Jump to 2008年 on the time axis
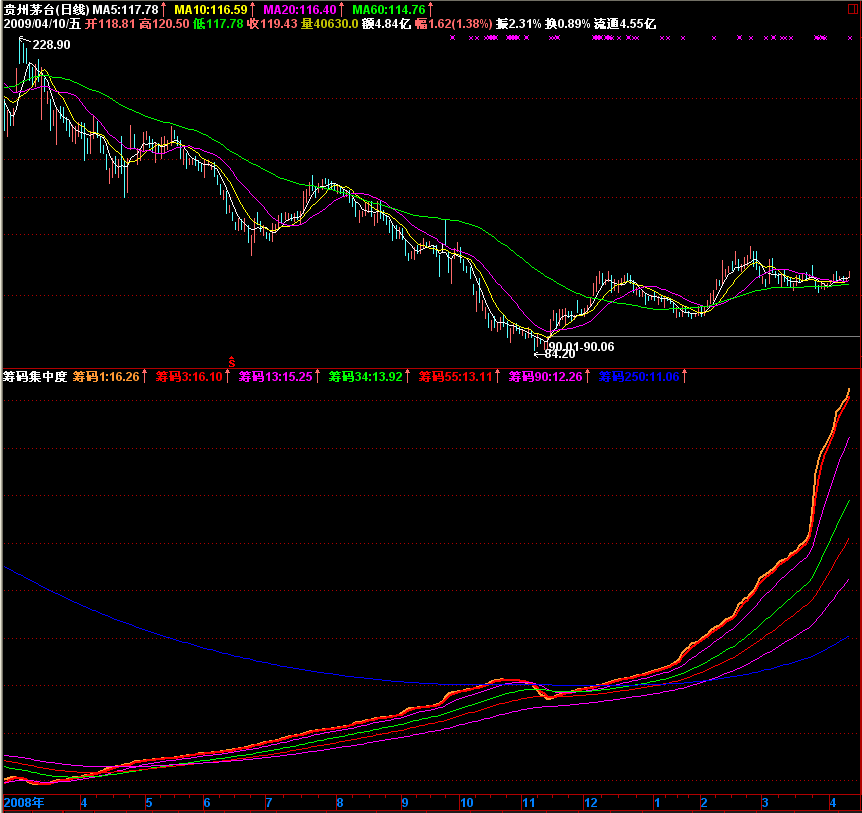Screen dimensions: 862x813 click(24, 802)
